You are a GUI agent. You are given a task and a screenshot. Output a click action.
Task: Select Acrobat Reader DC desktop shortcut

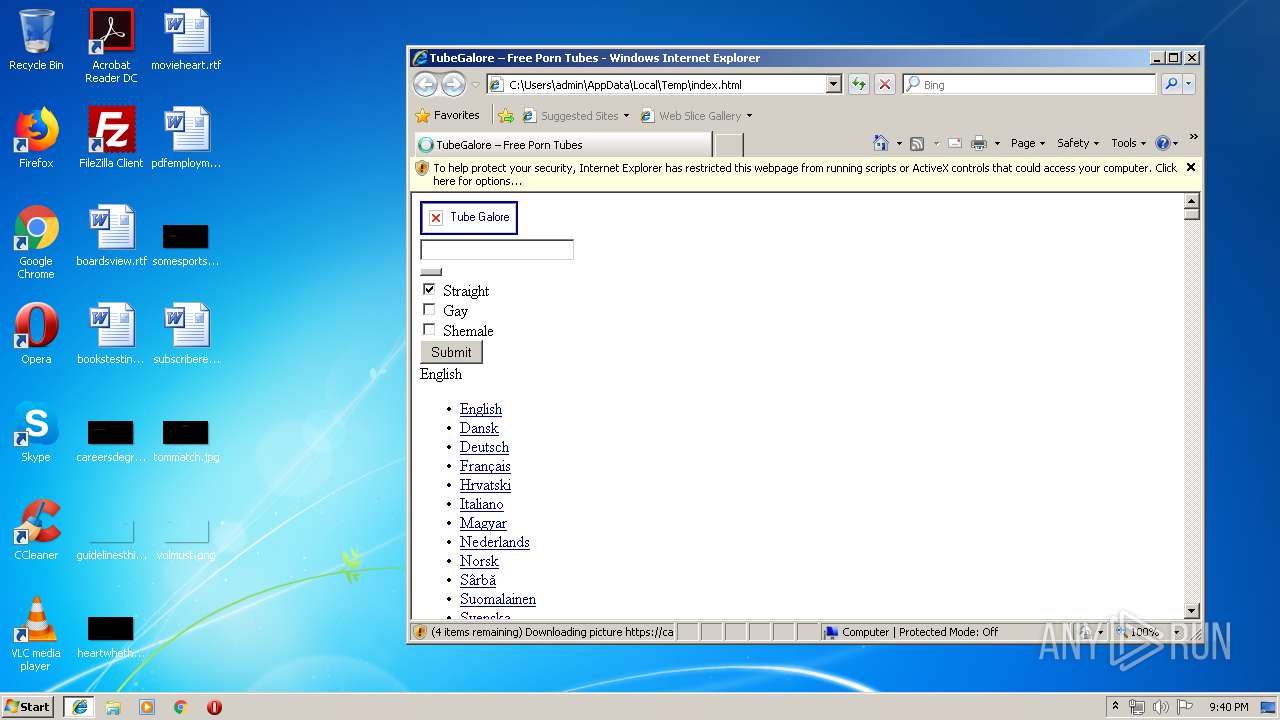click(x=111, y=46)
